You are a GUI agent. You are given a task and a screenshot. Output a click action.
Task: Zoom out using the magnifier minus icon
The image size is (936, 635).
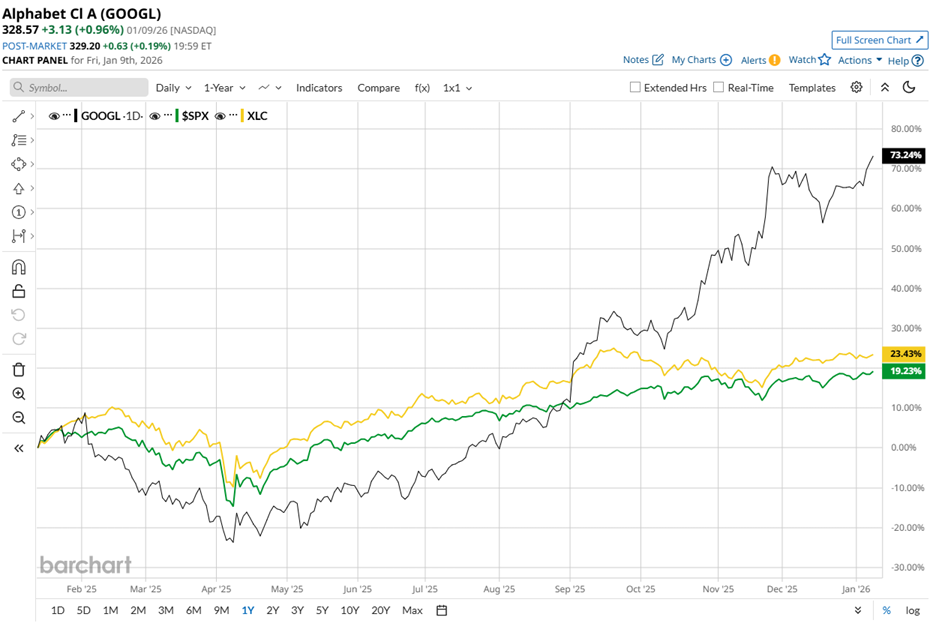coord(18,418)
